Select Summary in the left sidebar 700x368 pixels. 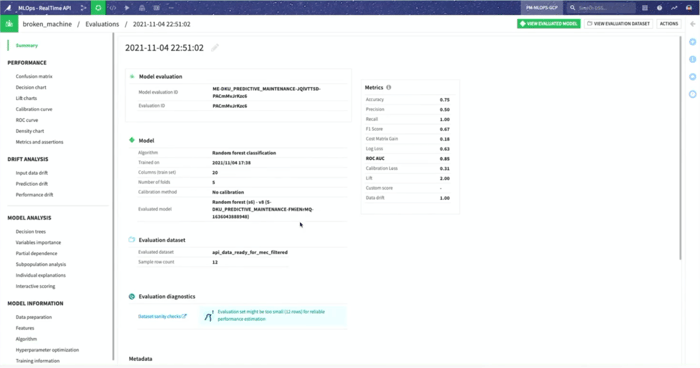tap(27, 46)
